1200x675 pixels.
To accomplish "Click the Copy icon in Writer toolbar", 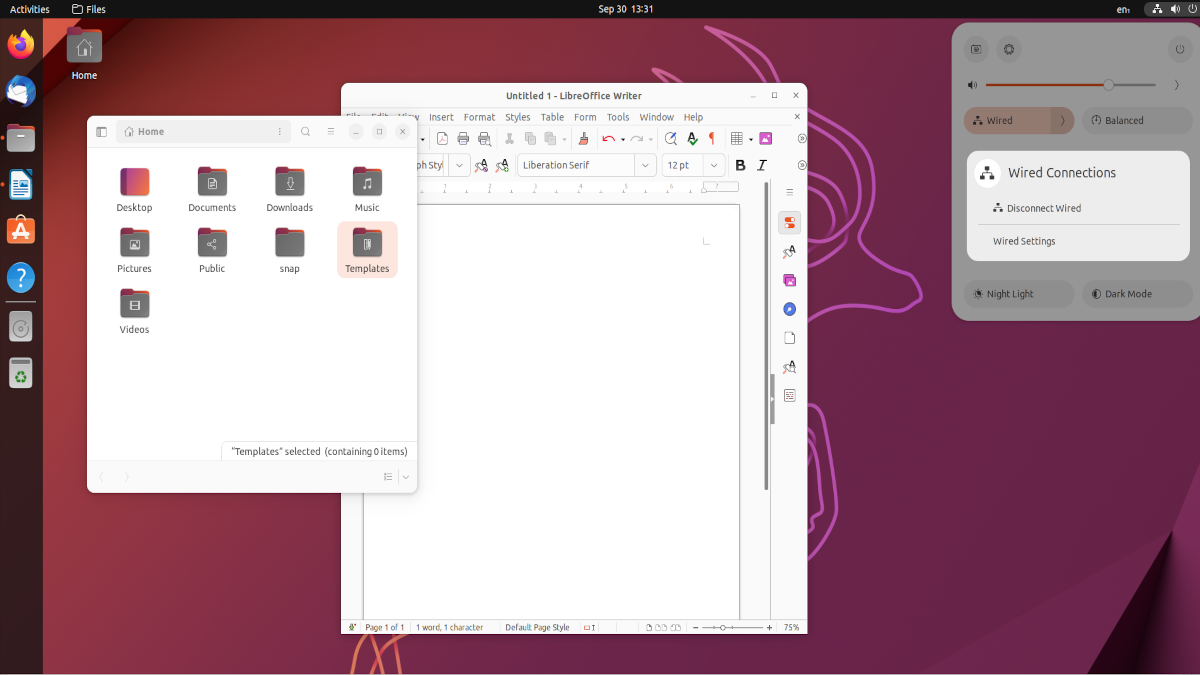I will pos(530,139).
